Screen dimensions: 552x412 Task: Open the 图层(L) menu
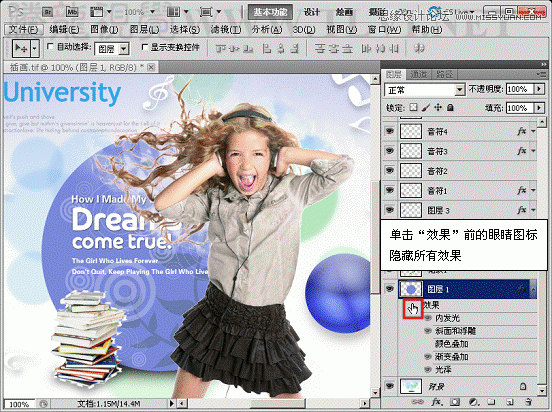click(x=144, y=30)
